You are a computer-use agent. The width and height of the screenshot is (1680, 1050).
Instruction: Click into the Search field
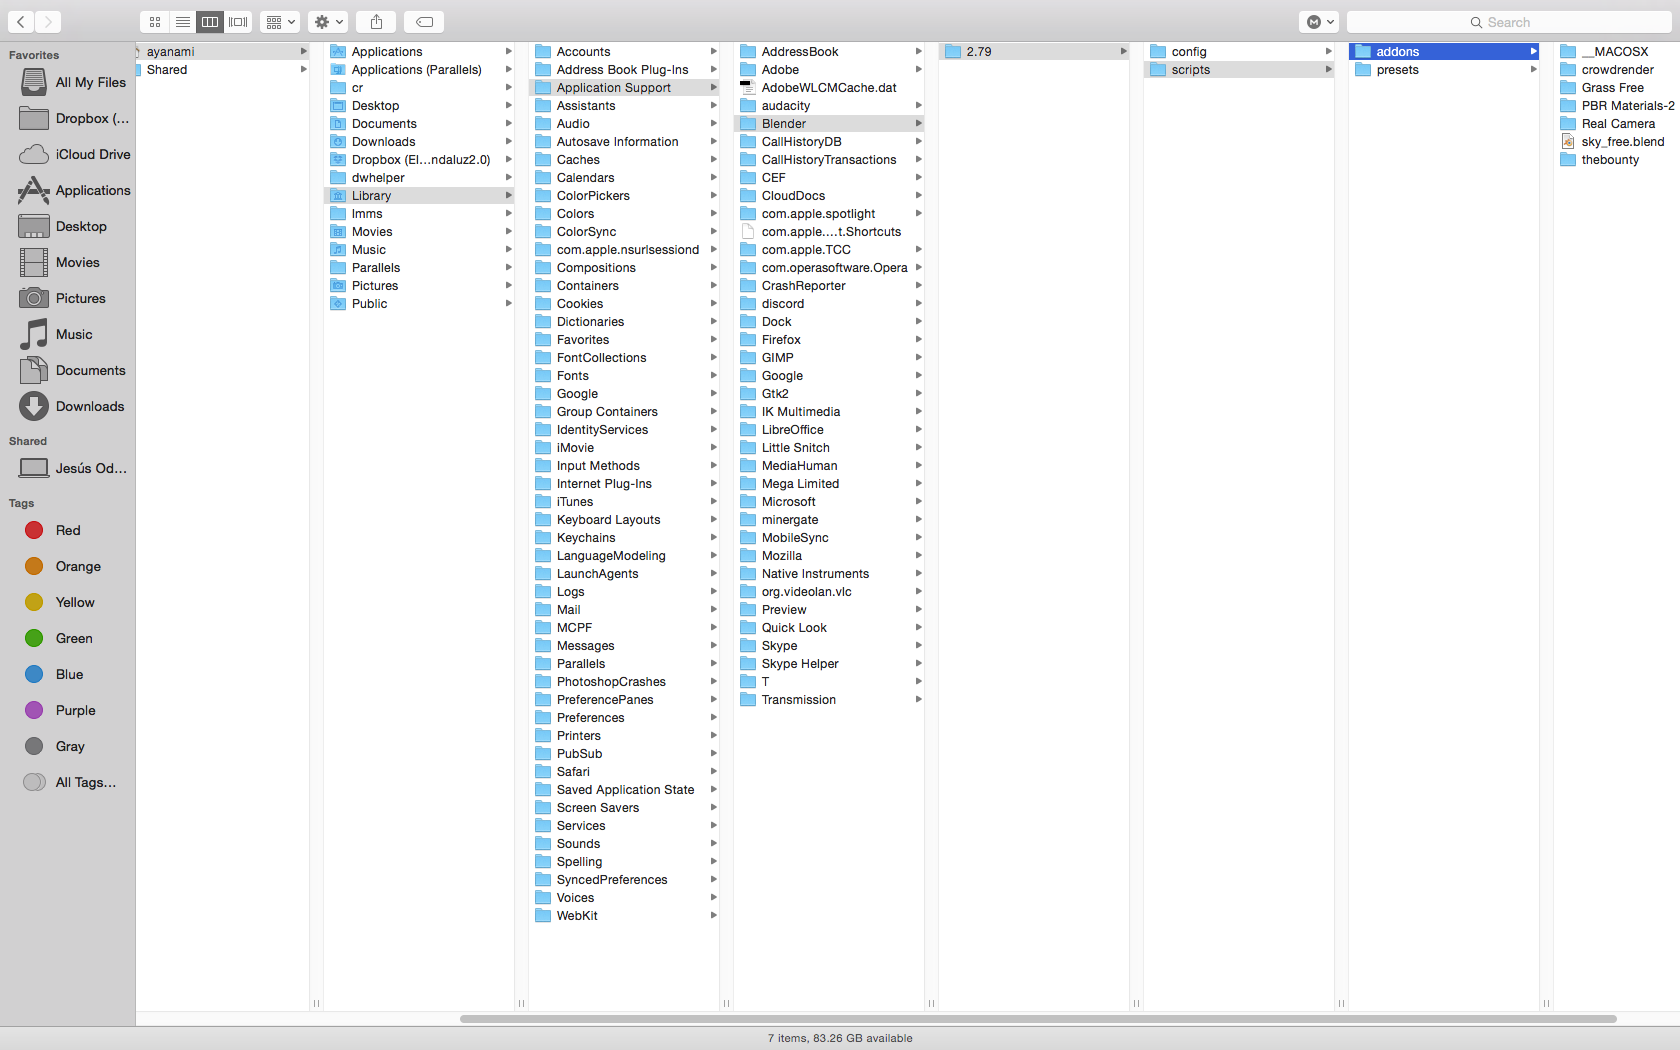point(1509,22)
